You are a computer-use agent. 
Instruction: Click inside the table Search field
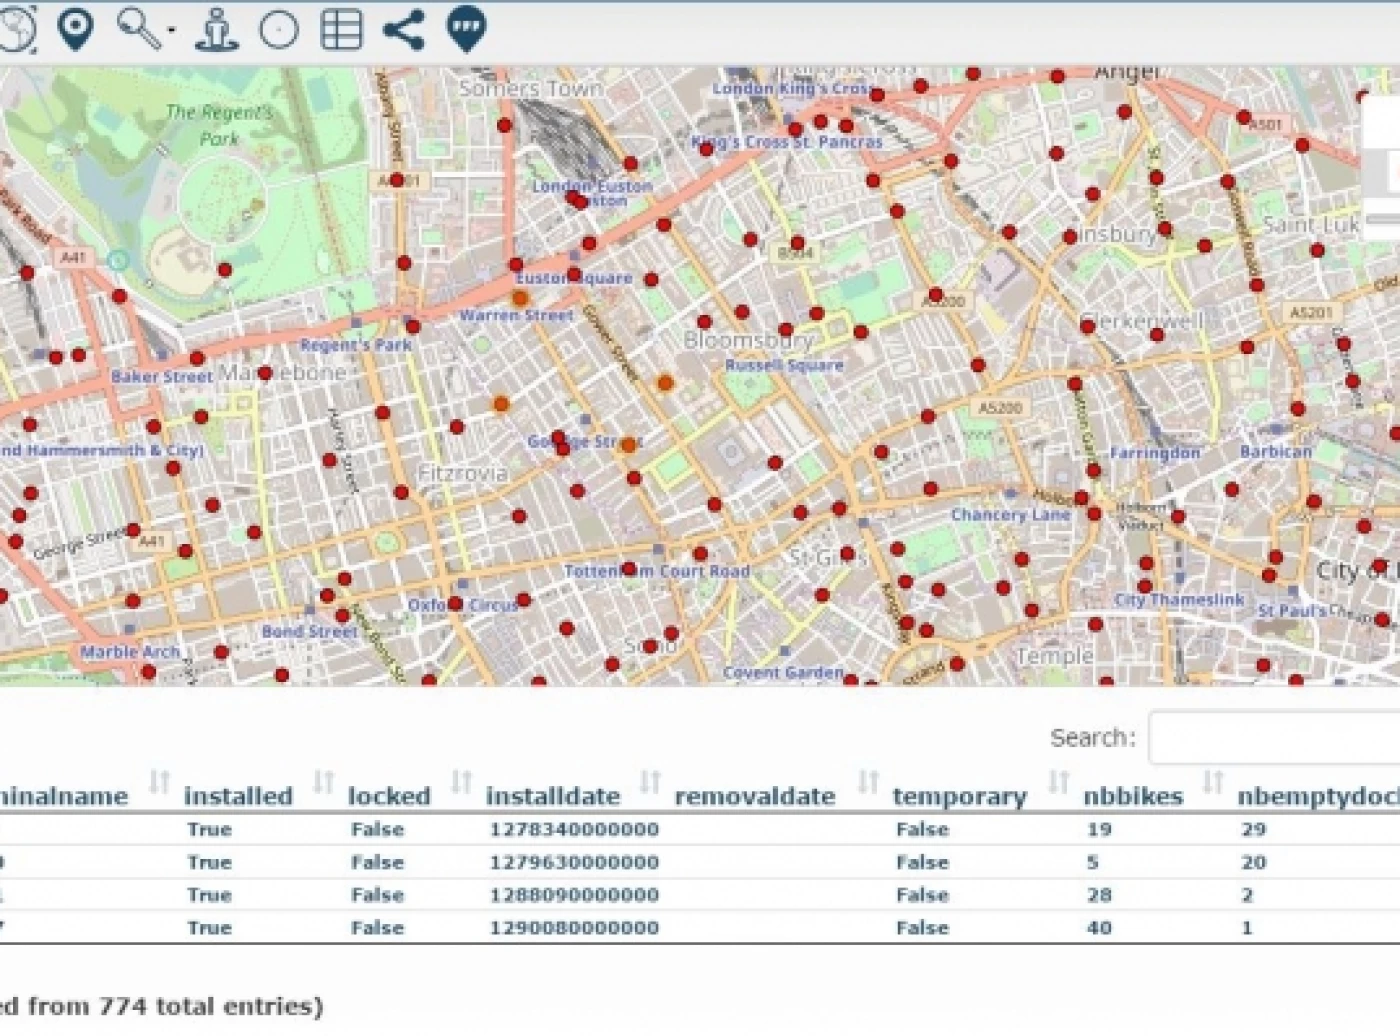point(1272,738)
